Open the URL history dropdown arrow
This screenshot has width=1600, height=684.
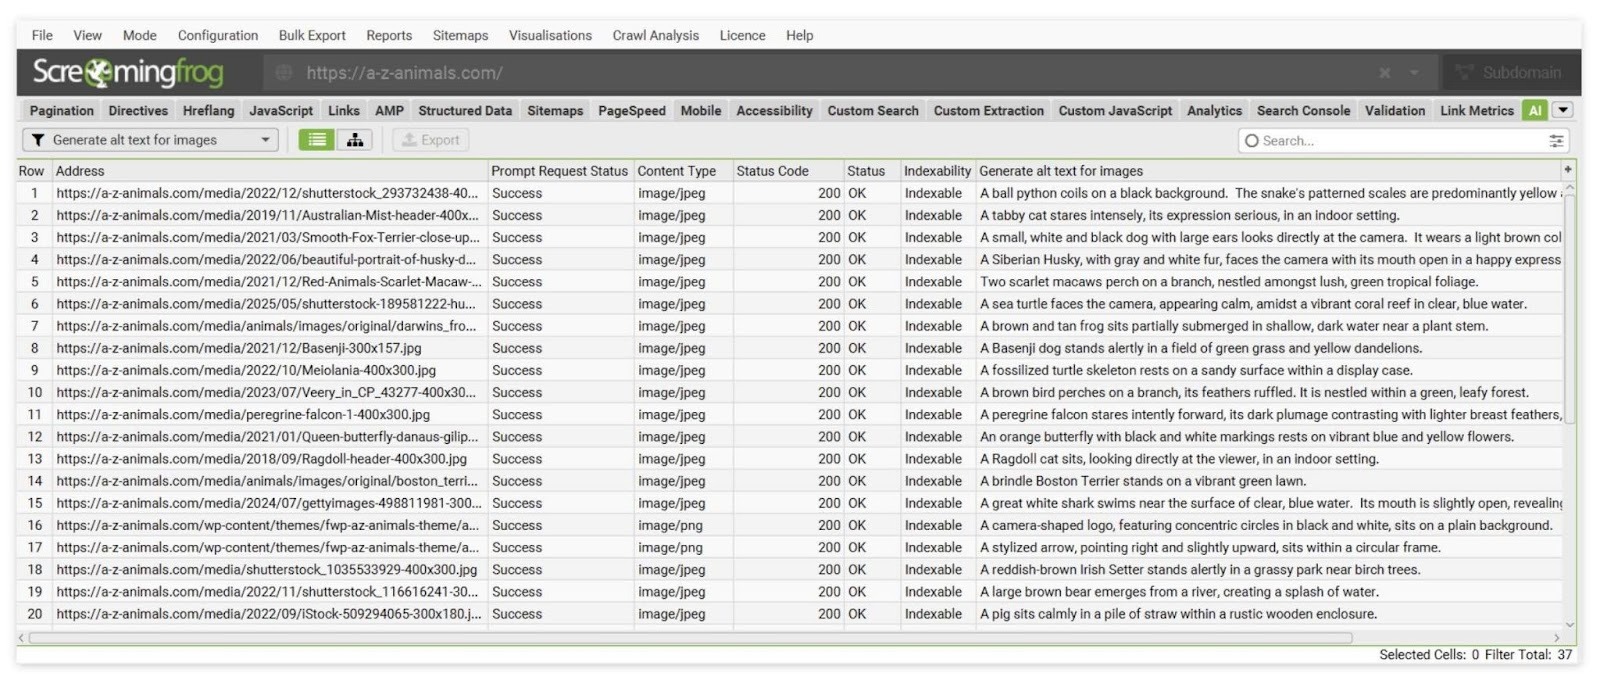[1414, 73]
